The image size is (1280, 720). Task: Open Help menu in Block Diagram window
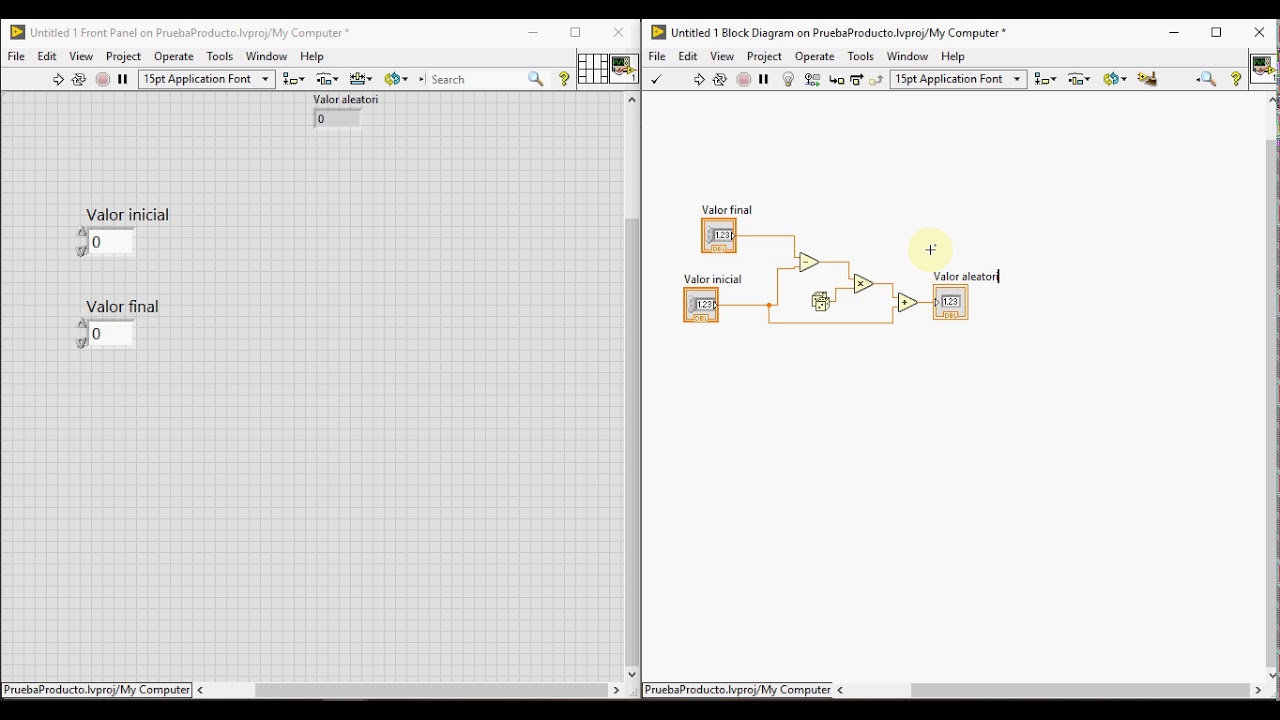tap(953, 56)
